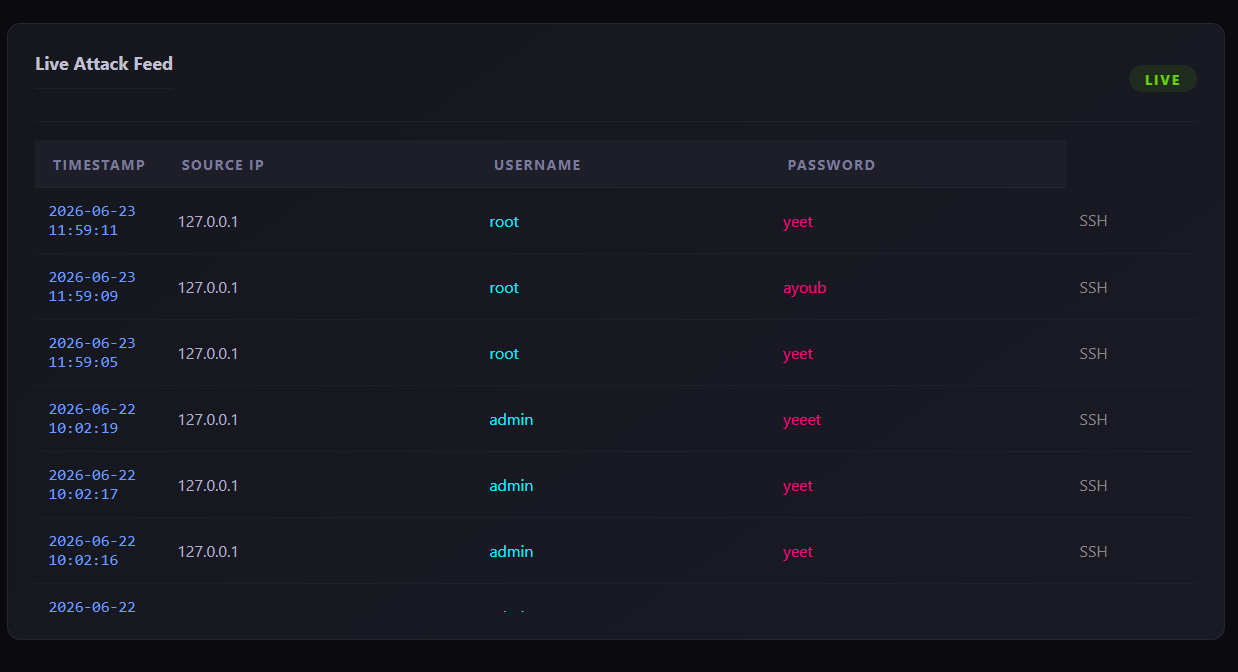
Task: Click the USERNAME column header
Action: (537, 165)
